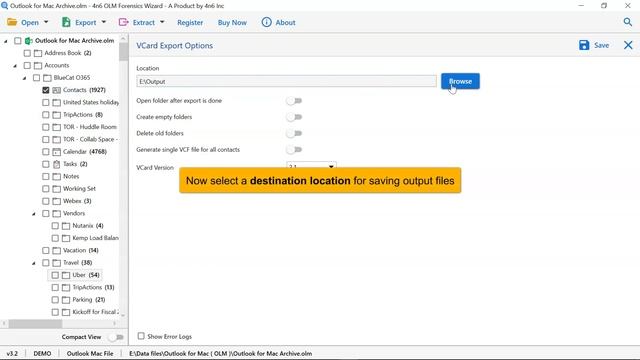Close the VCard Export Options panel
Screen dimensions: 640x360
coord(628,45)
